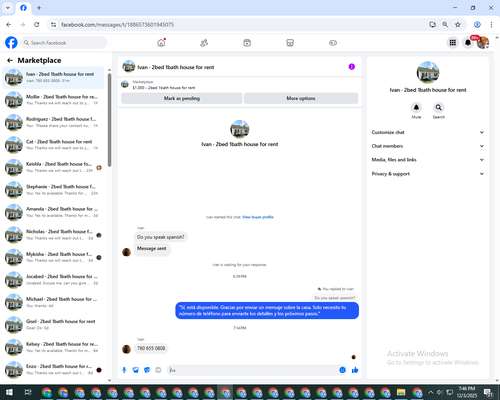Click the 'Do you speak spanish?' message from Ivan
Image resolution: width=500 pixels, height=400 pixels.
pyautogui.click(x=160, y=237)
